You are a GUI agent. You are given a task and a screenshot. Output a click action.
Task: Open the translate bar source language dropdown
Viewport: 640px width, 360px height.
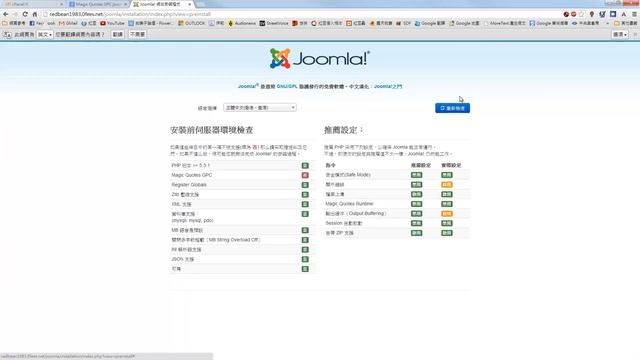pos(44,35)
